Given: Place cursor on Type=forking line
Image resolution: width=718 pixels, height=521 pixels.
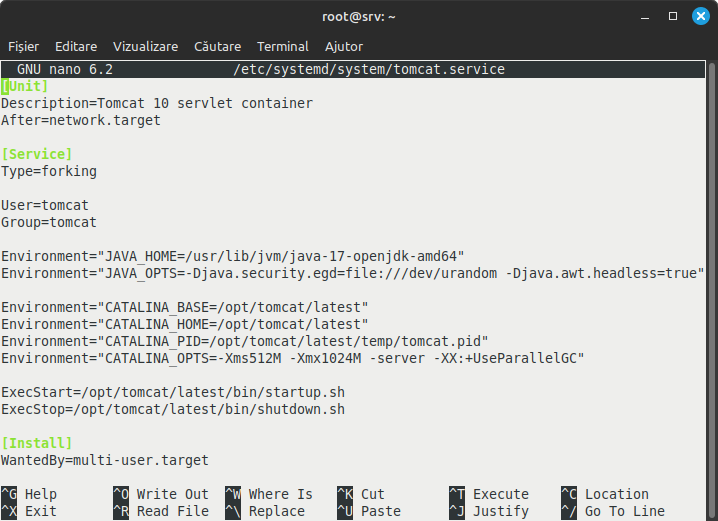Looking at the screenshot, I should pyautogui.click(x=49, y=171).
